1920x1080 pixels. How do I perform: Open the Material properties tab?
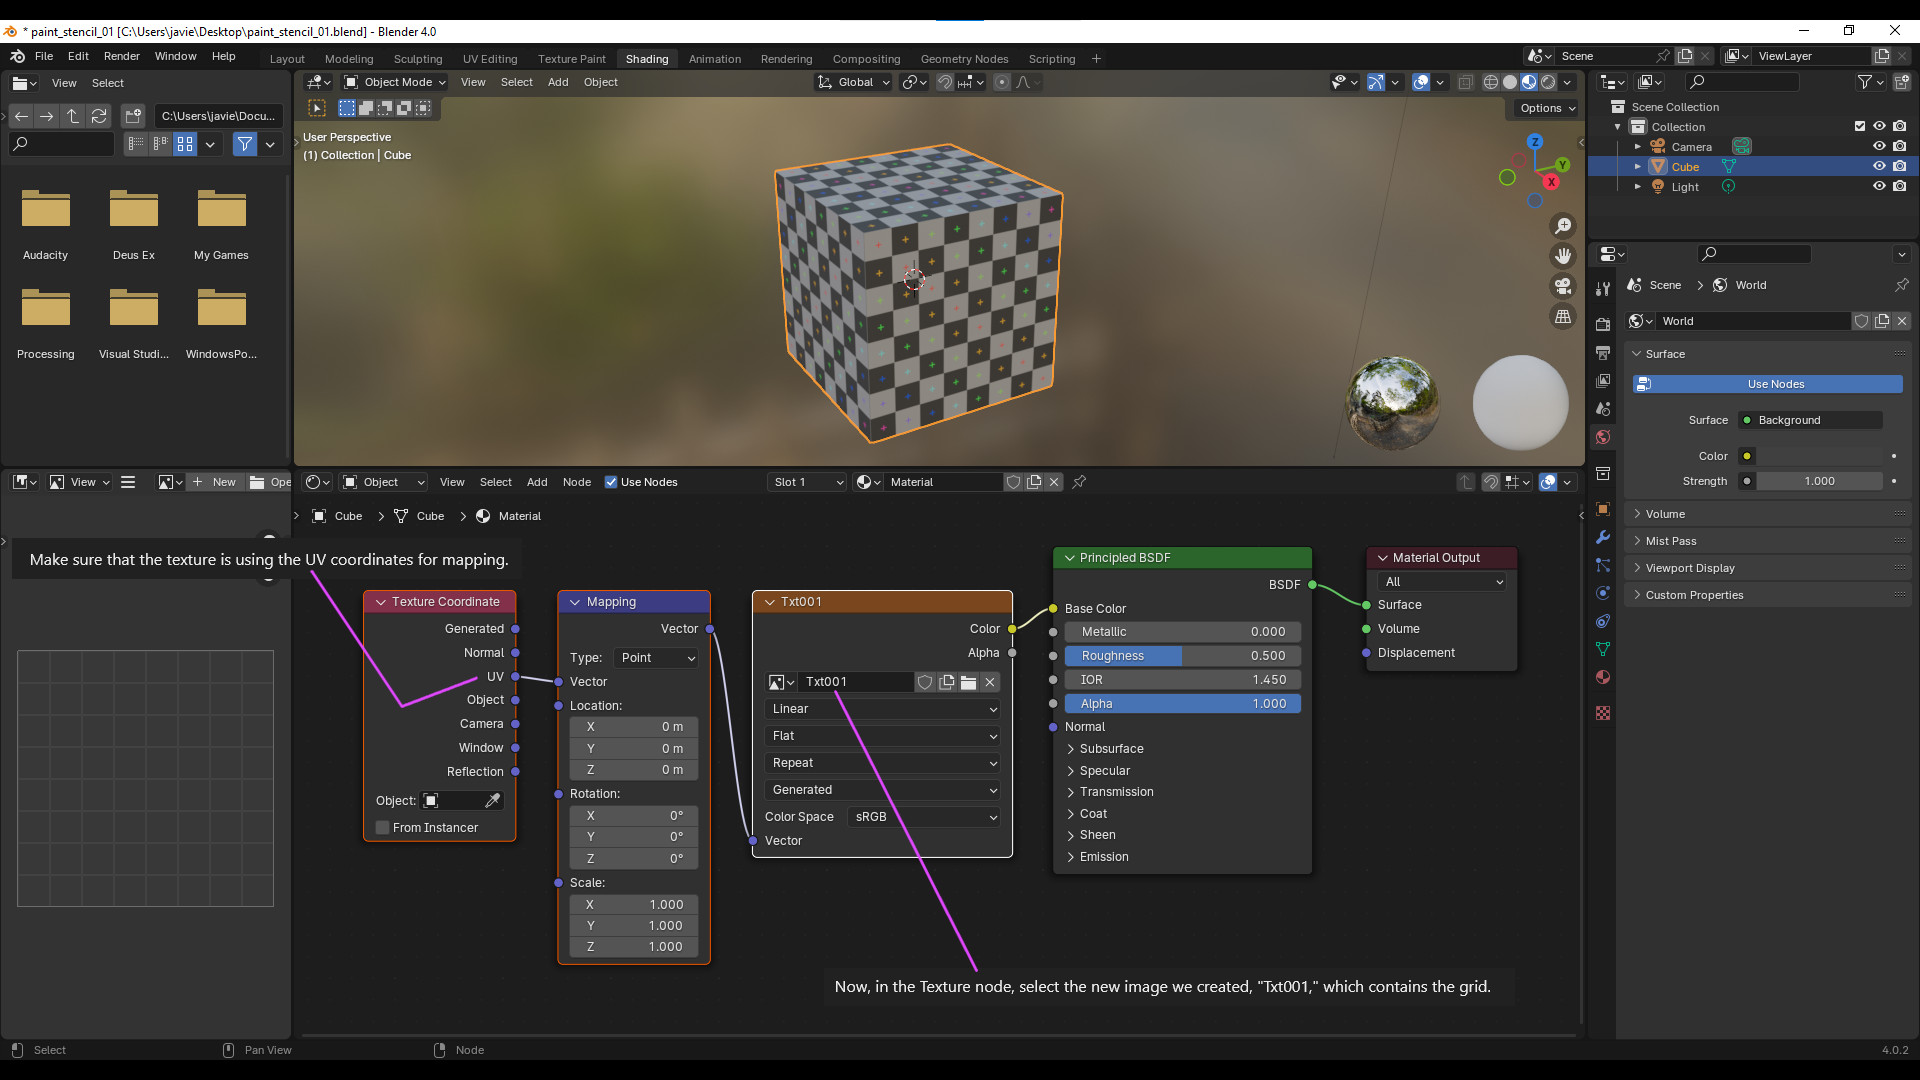(x=1603, y=676)
